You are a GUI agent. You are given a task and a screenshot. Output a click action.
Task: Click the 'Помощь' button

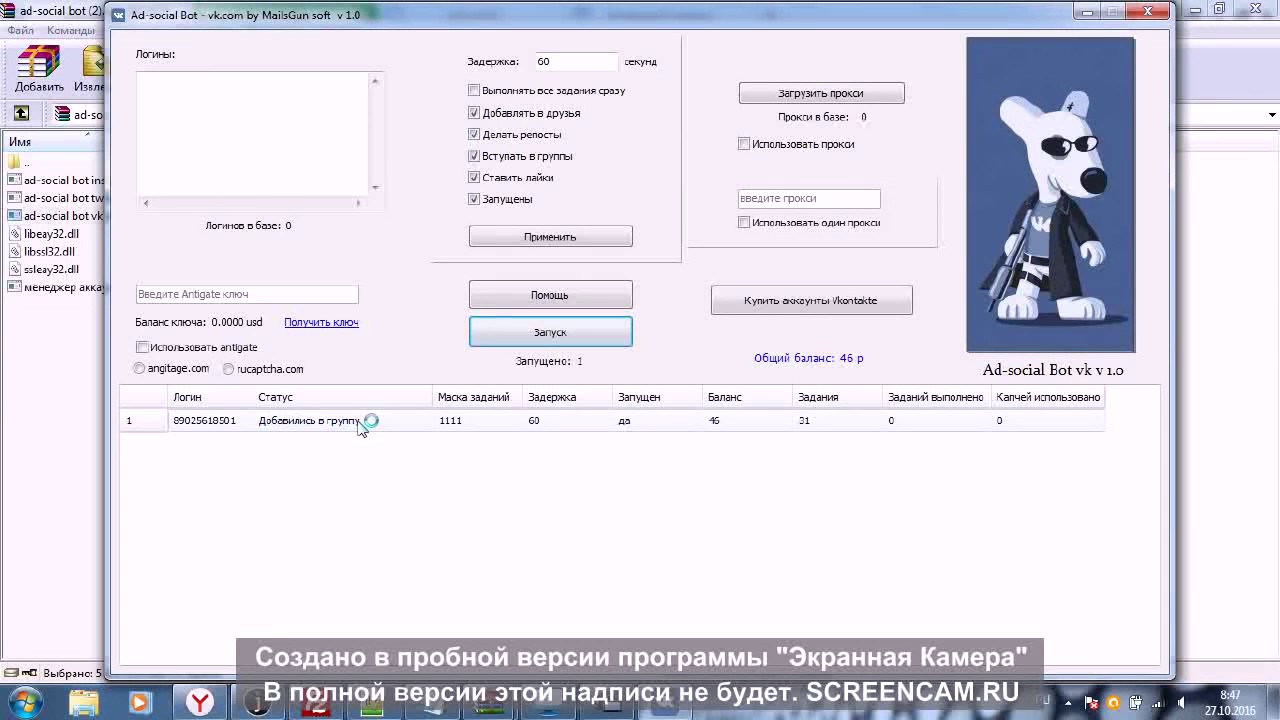coord(550,295)
